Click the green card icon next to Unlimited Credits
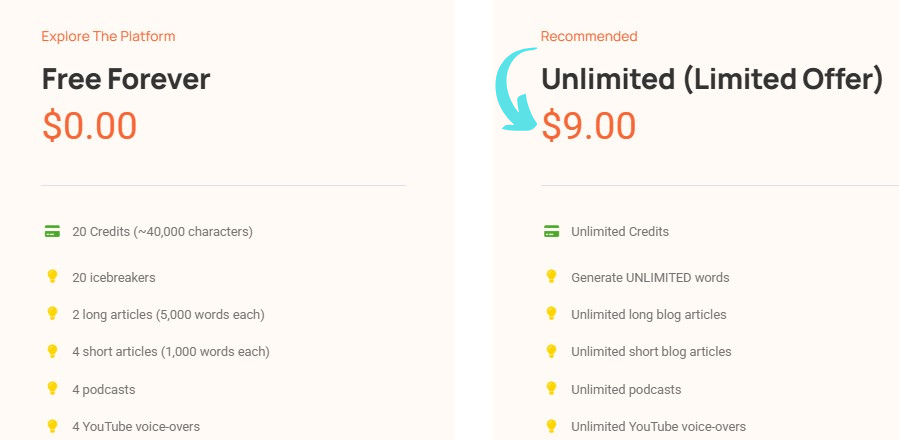 (x=551, y=232)
